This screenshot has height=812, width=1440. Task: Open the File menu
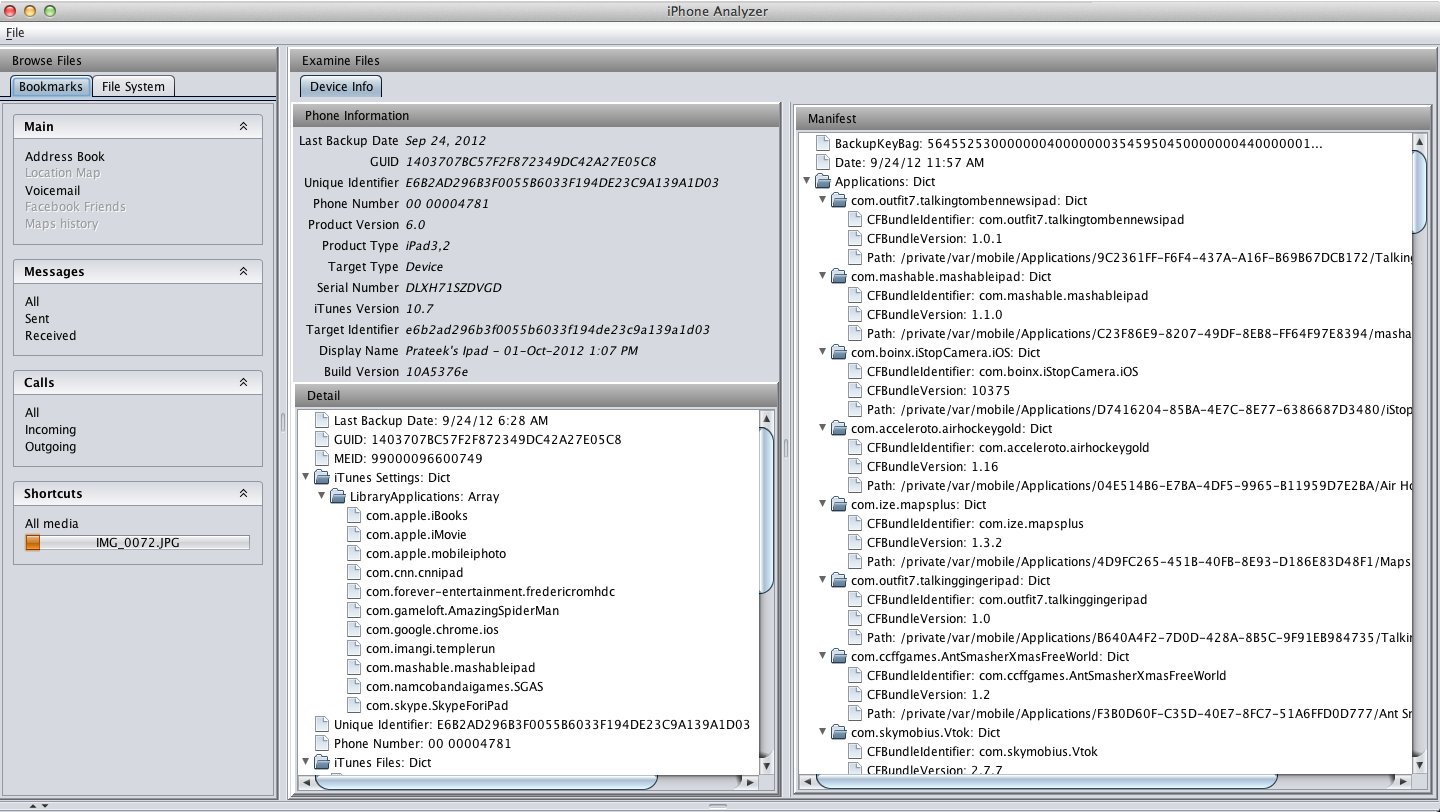[x=15, y=33]
